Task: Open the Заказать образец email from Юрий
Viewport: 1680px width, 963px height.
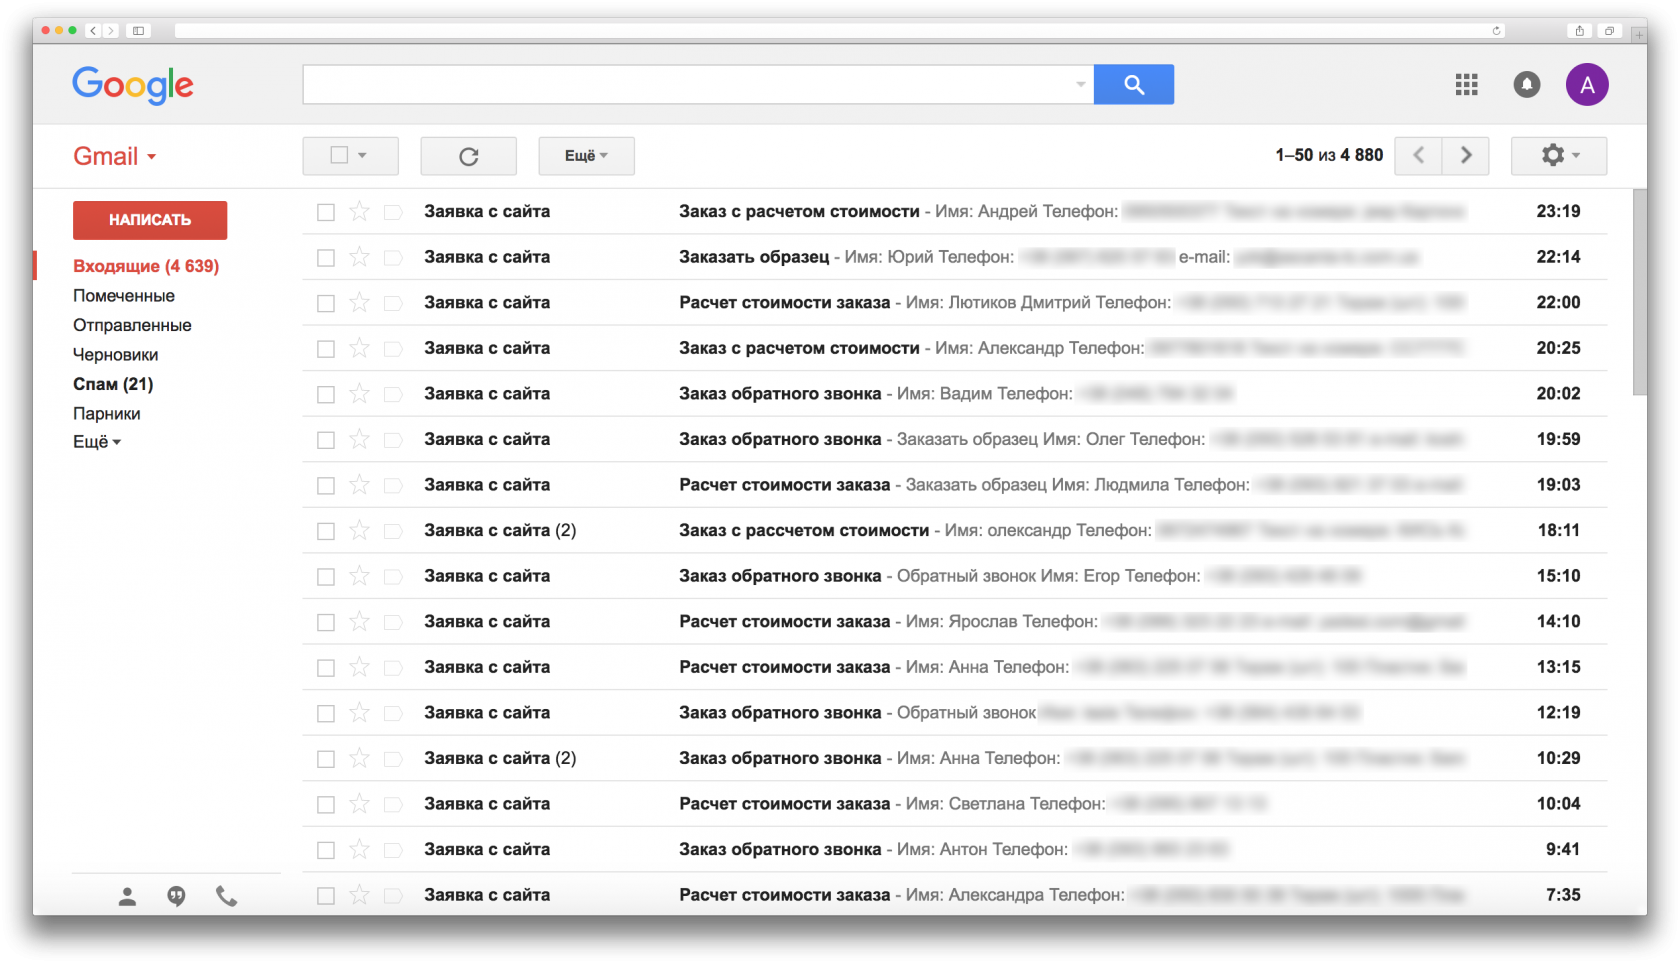Action: (955, 257)
